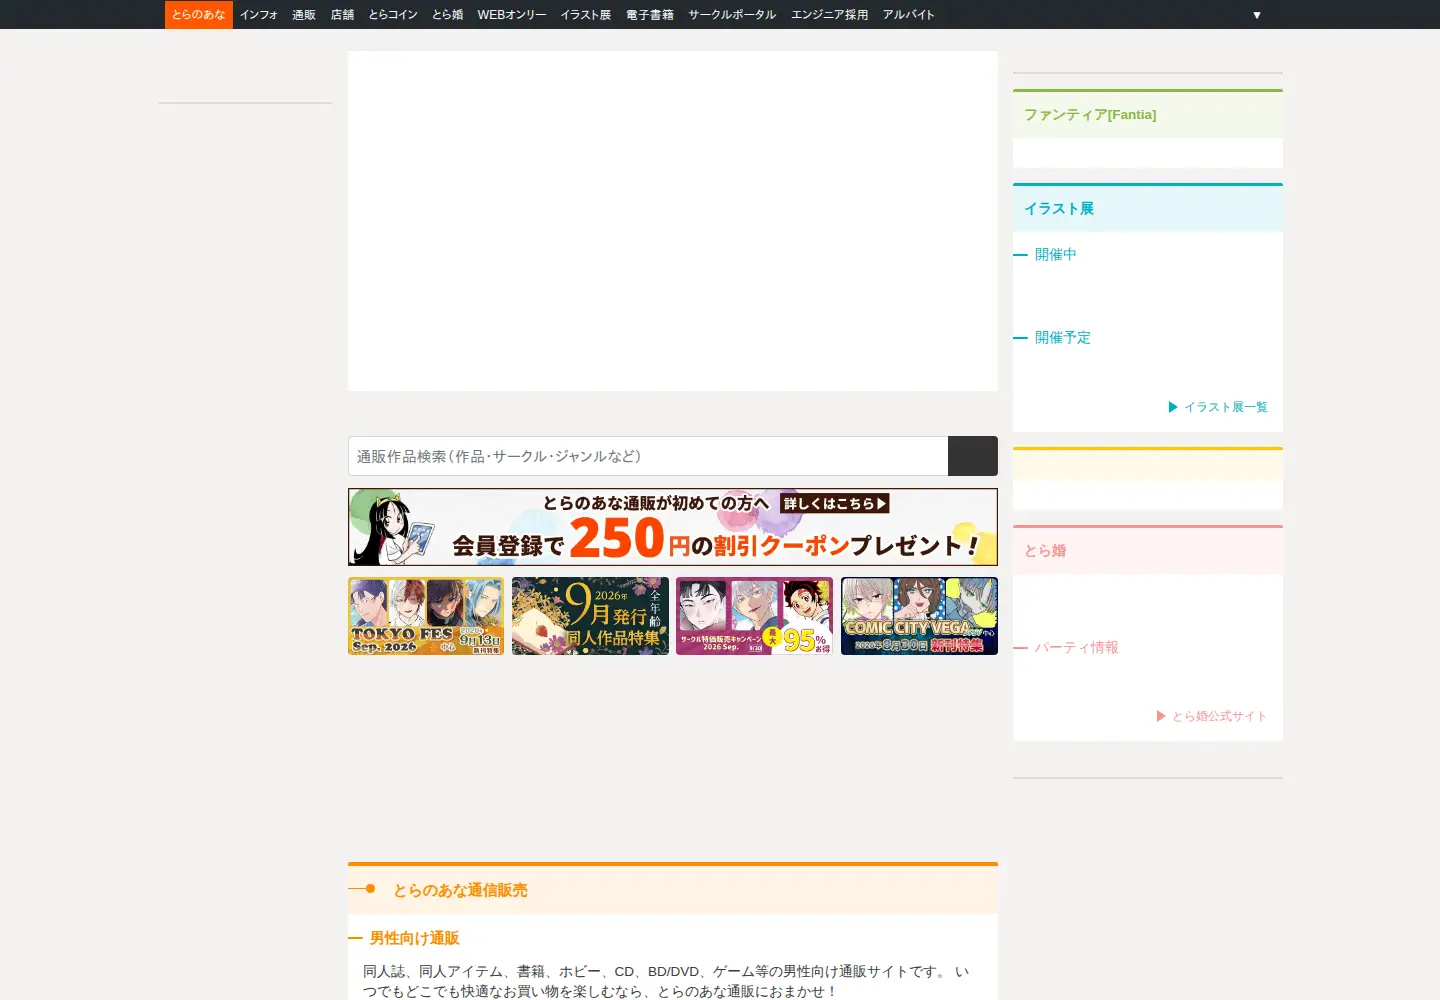Click the ファンティア[Fantia] sidebar heading
Screen dimensions: 1440x1000
pyautogui.click(x=1090, y=115)
